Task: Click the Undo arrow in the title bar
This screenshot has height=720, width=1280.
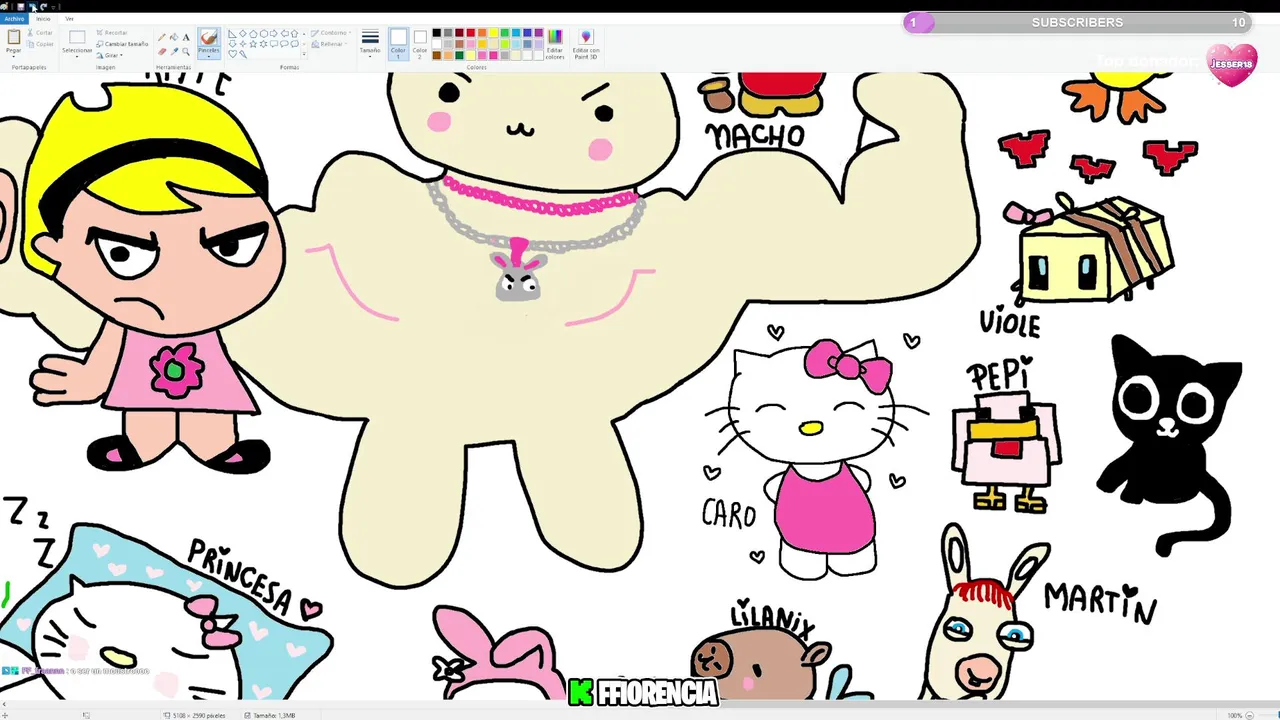Action: click(32, 7)
